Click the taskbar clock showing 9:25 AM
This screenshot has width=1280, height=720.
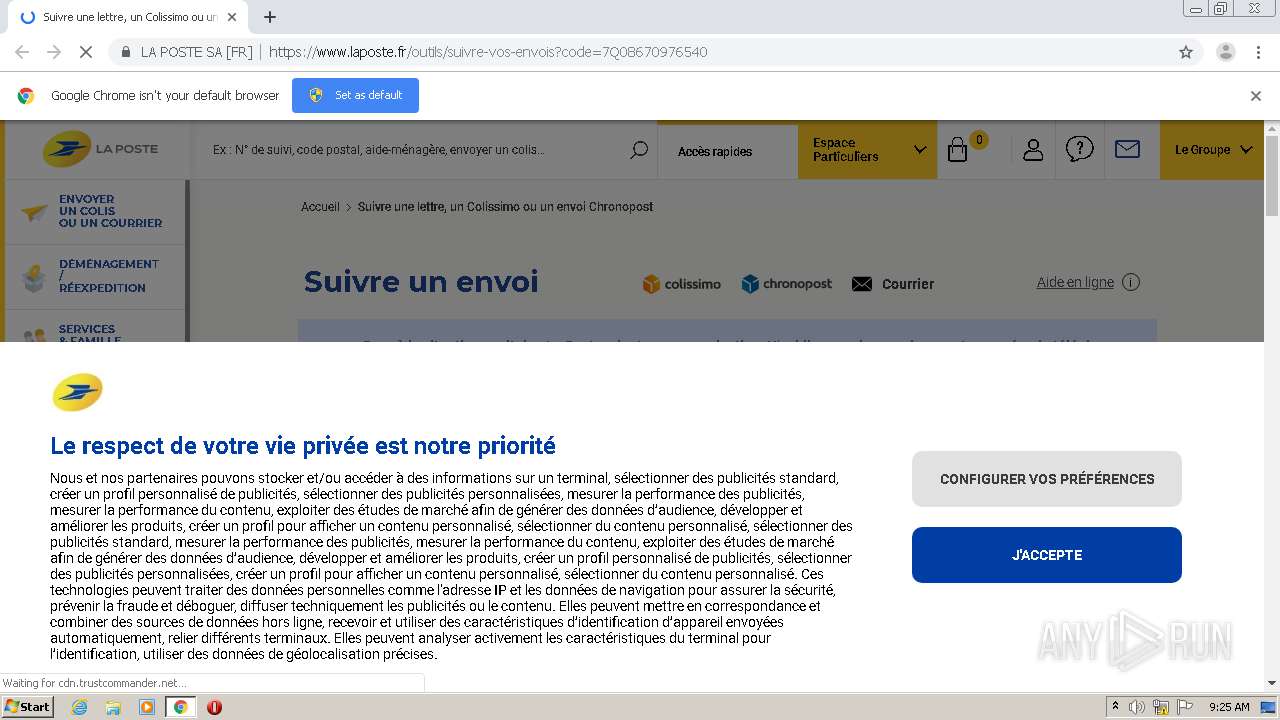(1229, 707)
